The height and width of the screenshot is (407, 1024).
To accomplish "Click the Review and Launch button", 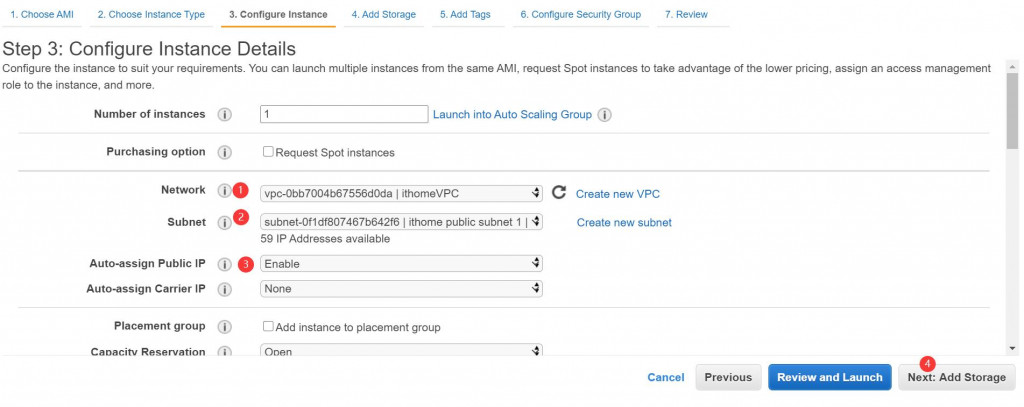I will tap(830, 377).
